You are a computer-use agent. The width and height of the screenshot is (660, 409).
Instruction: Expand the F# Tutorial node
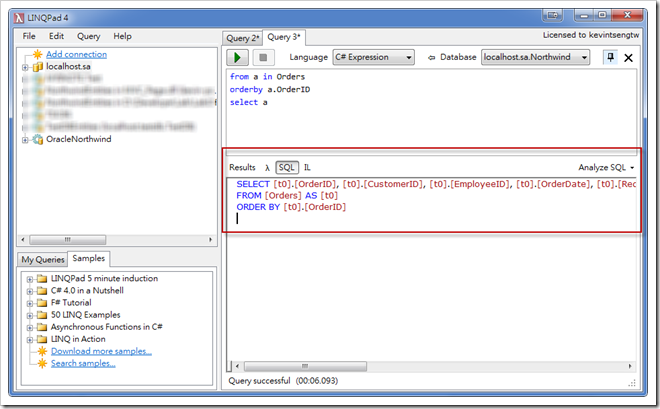click(30, 303)
